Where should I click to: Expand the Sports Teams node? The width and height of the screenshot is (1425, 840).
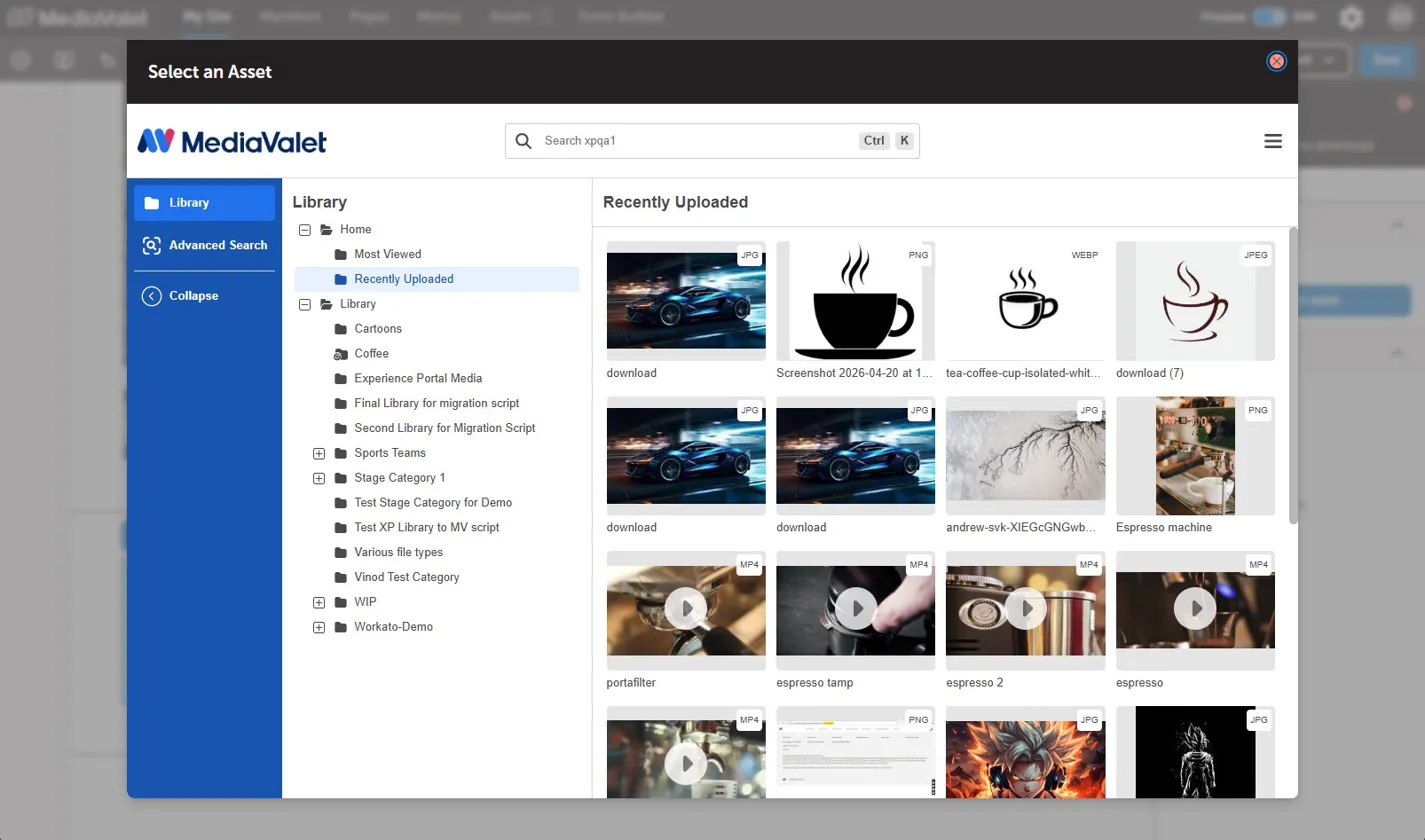coord(319,453)
